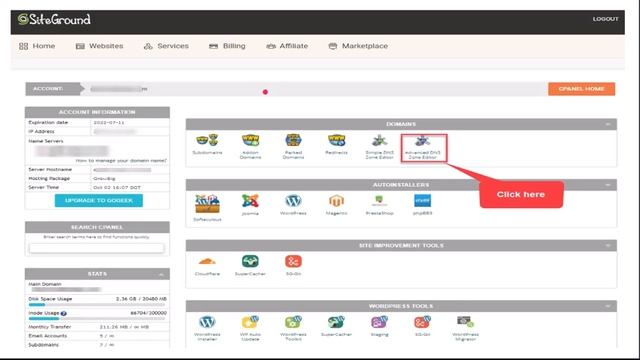Launch the Softaculous autoinstaller
640x360 pixels.
click(207, 208)
